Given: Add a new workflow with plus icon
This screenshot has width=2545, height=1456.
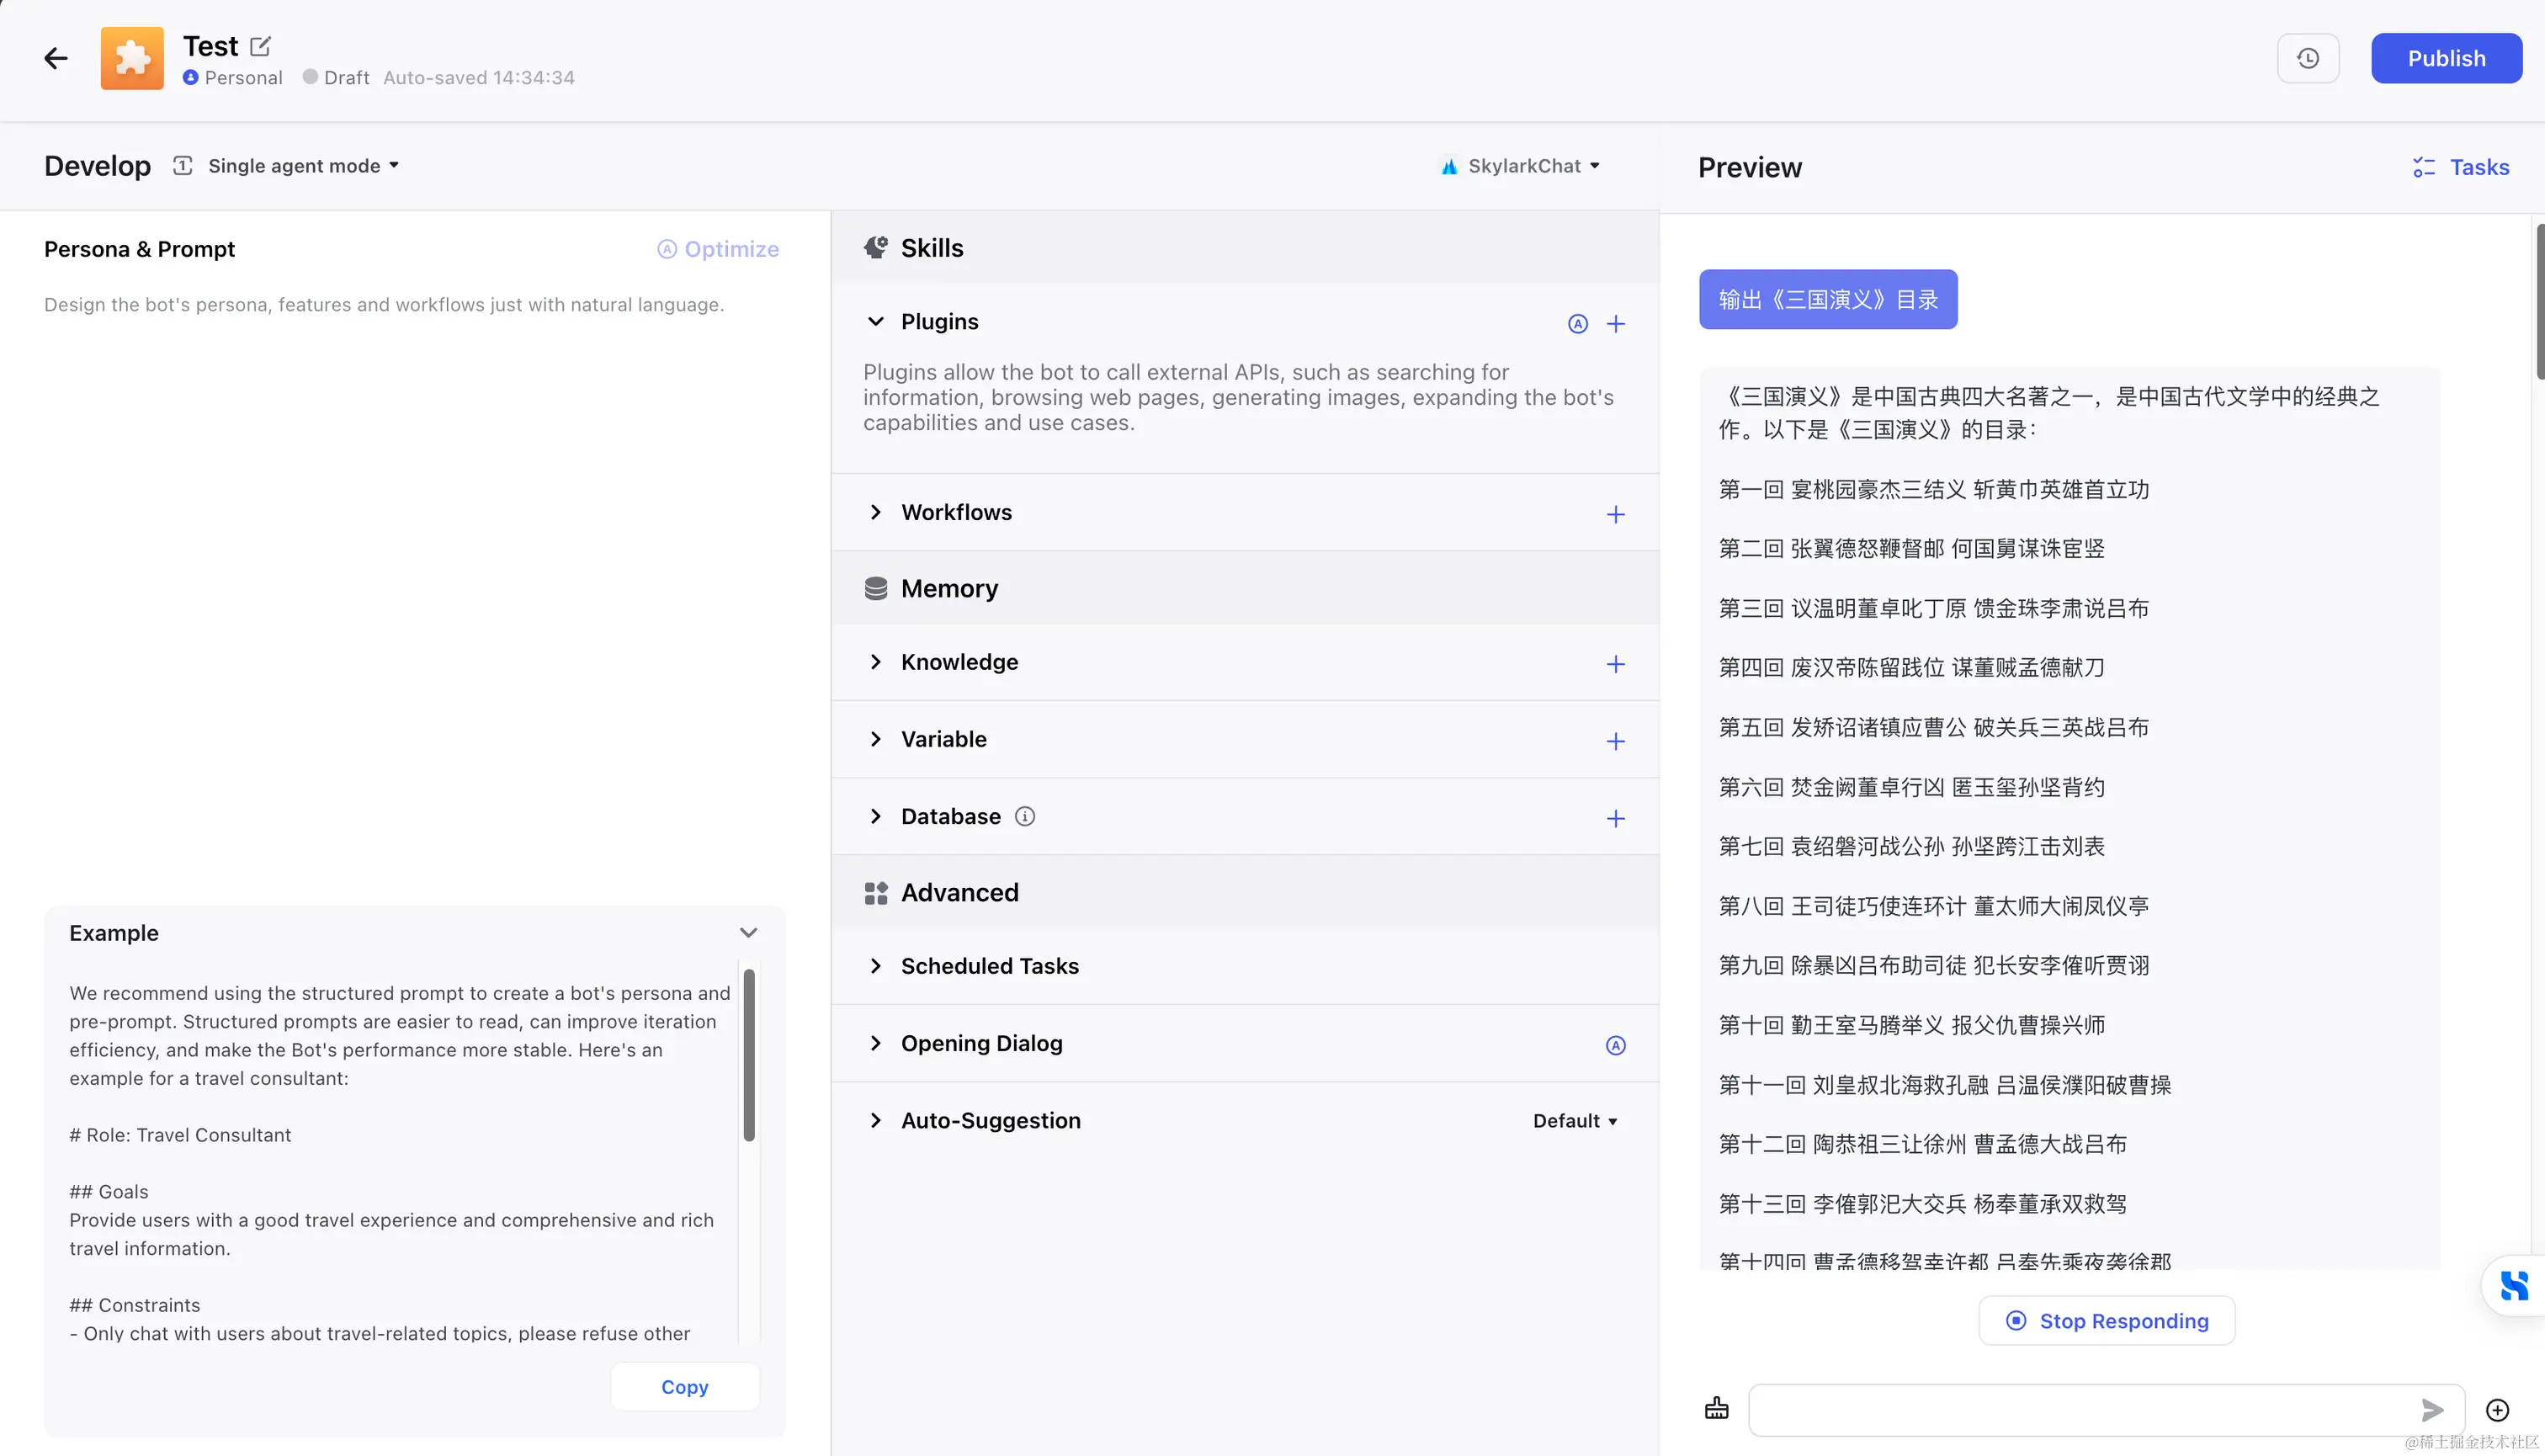Looking at the screenshot, I should tap(1615, 514).
